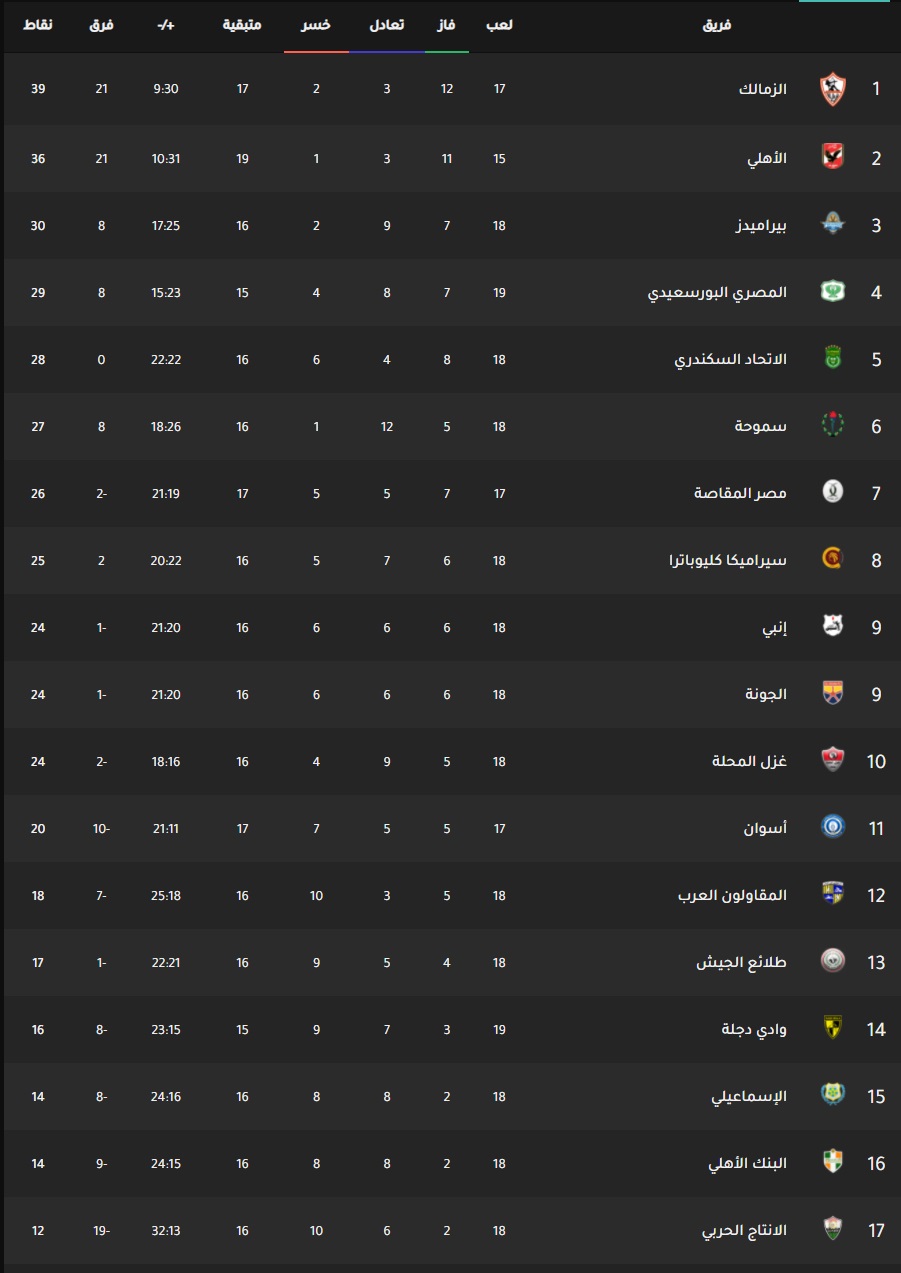Open the أسوان blue round crest

point(832,828)
